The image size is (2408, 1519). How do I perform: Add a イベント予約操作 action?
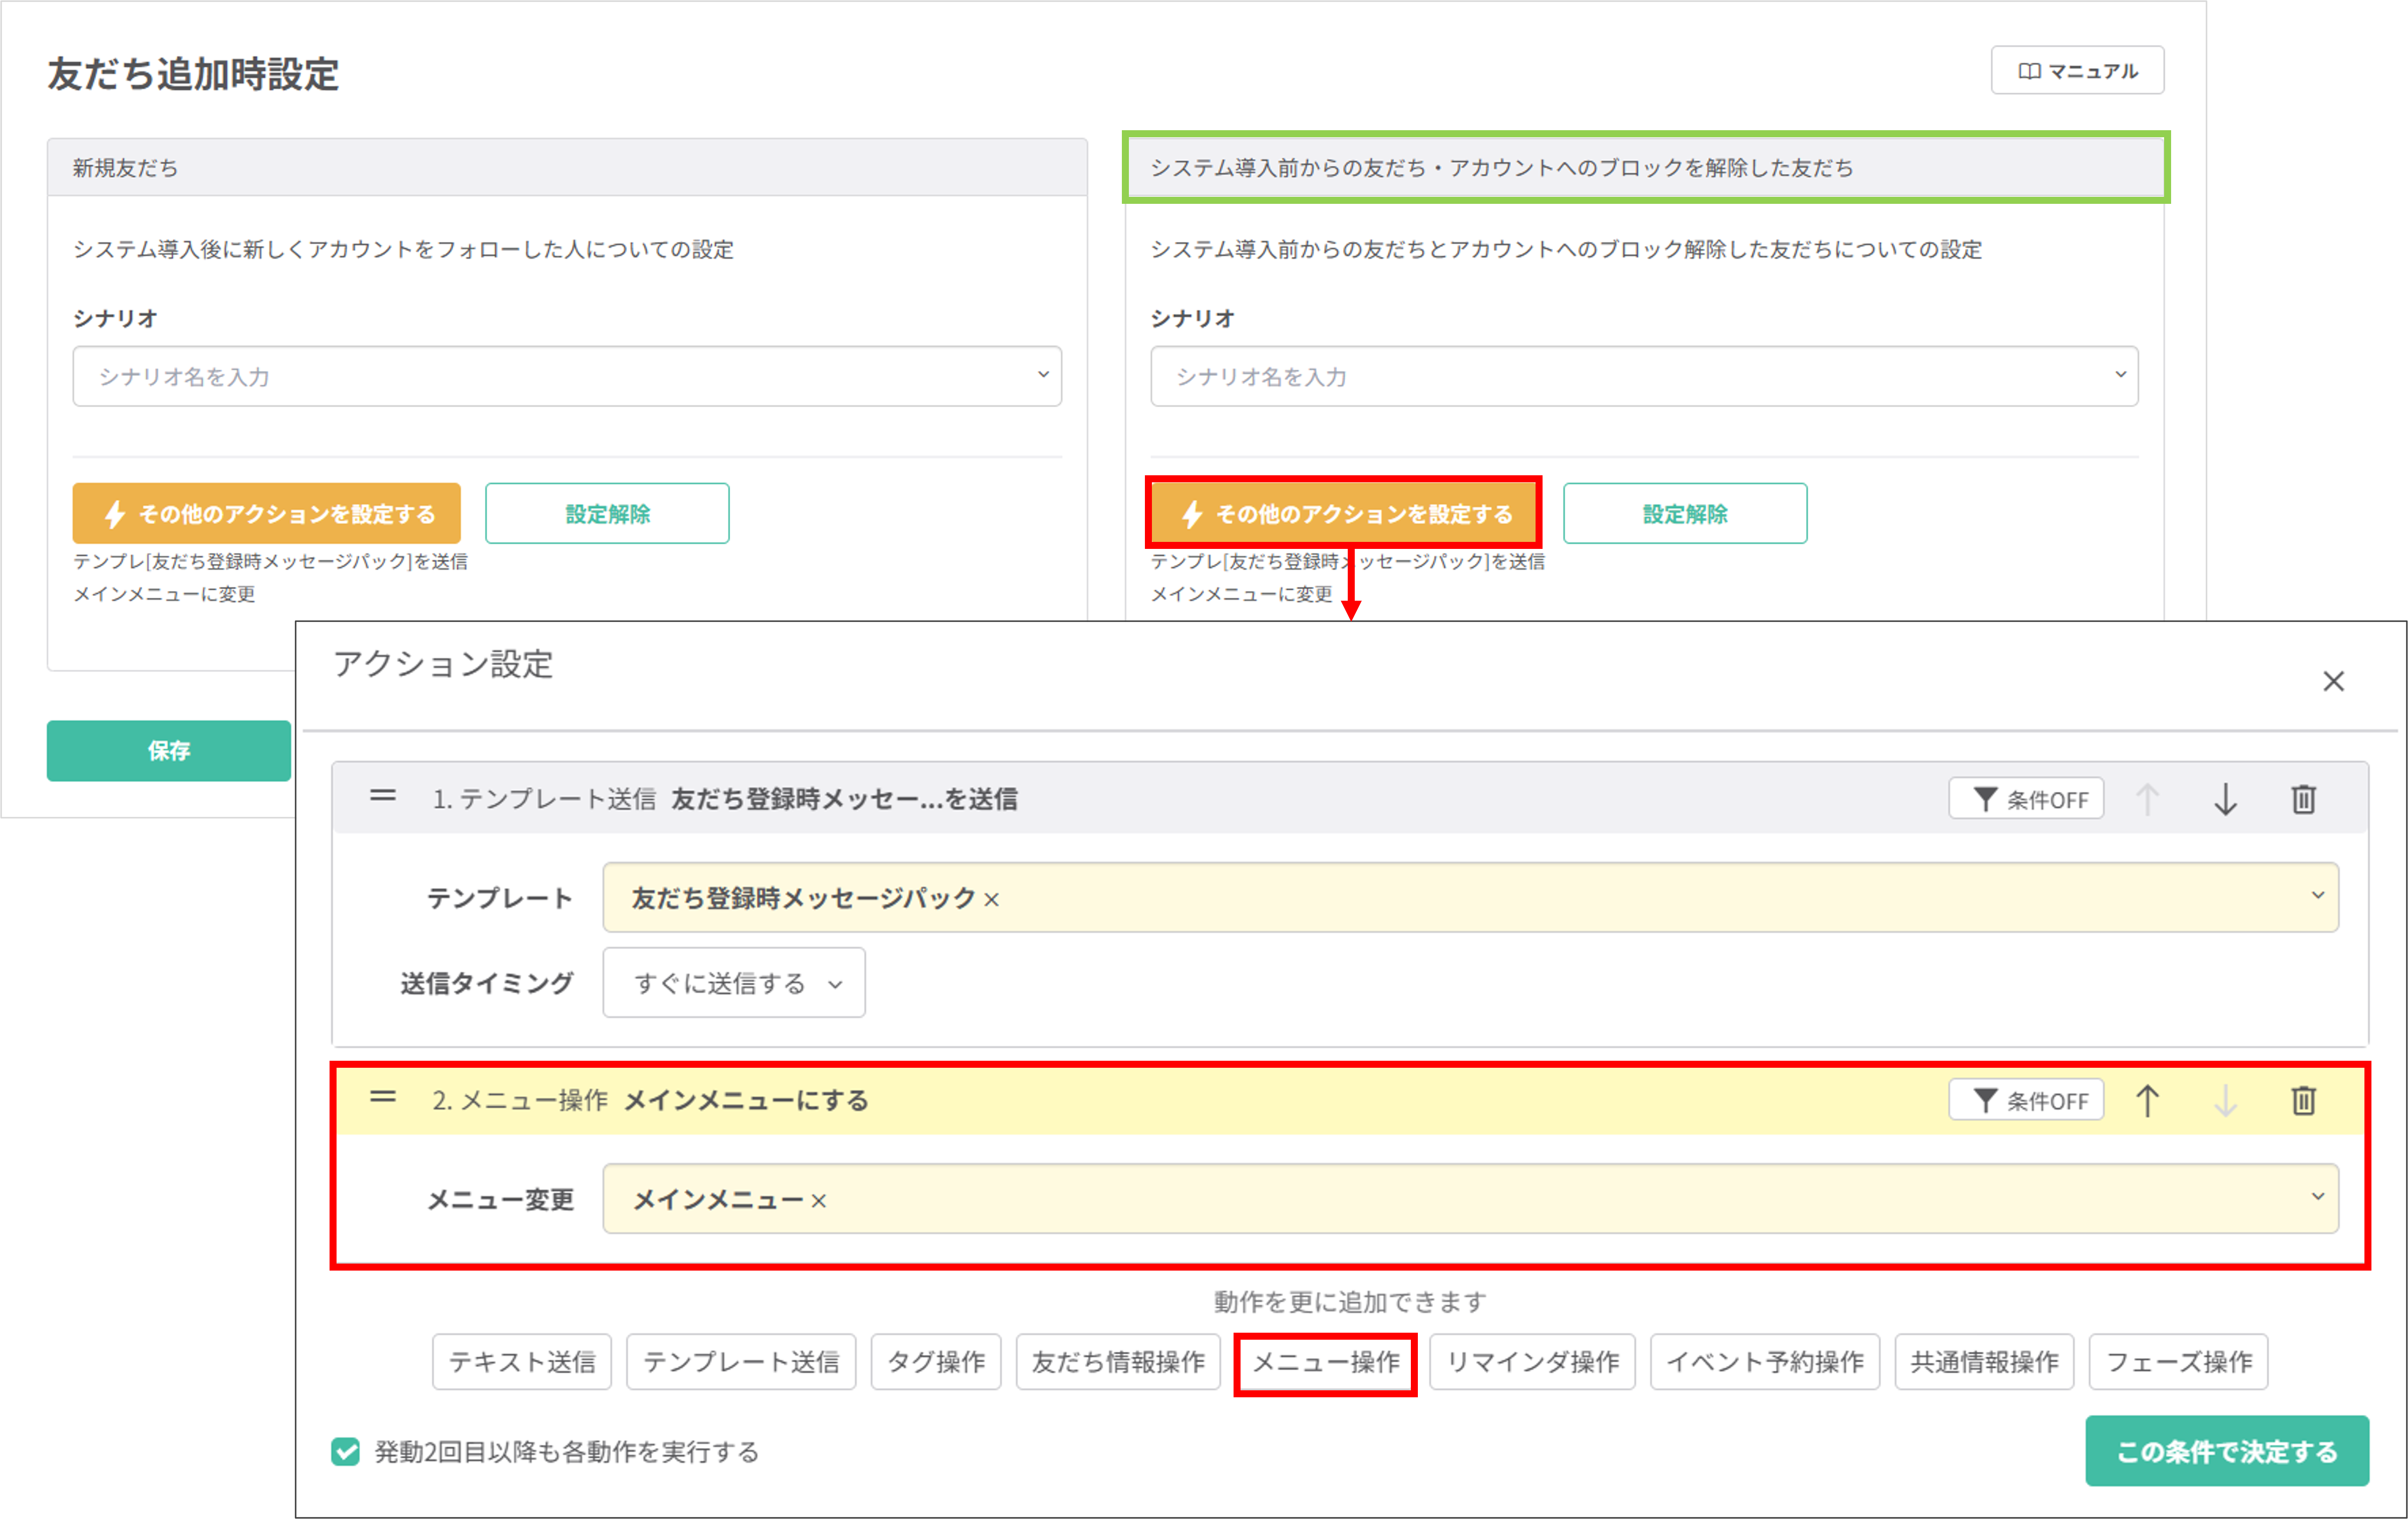point(1765,1362)
